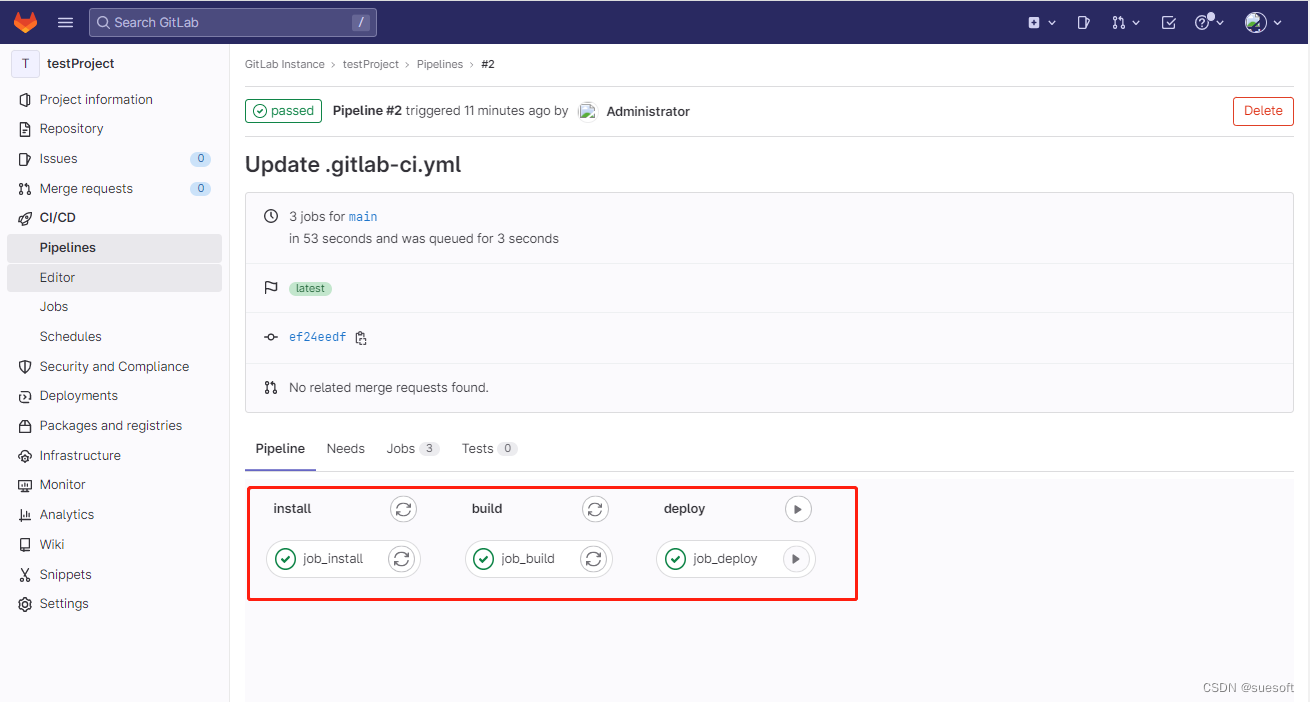This screenshot has width=1310, height=702.
Task: Run the job_deploy job again
Action: click(796, 559)
